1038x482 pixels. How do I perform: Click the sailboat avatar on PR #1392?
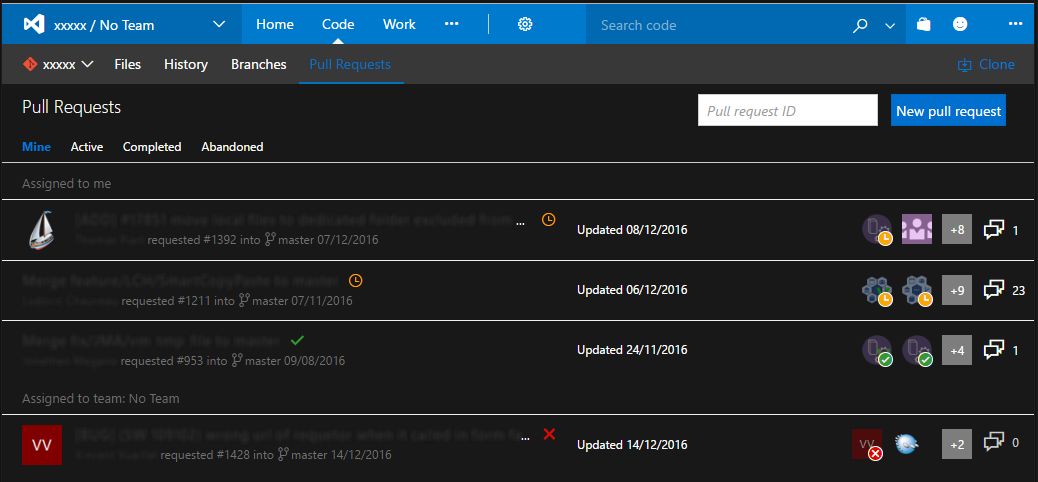42,230
